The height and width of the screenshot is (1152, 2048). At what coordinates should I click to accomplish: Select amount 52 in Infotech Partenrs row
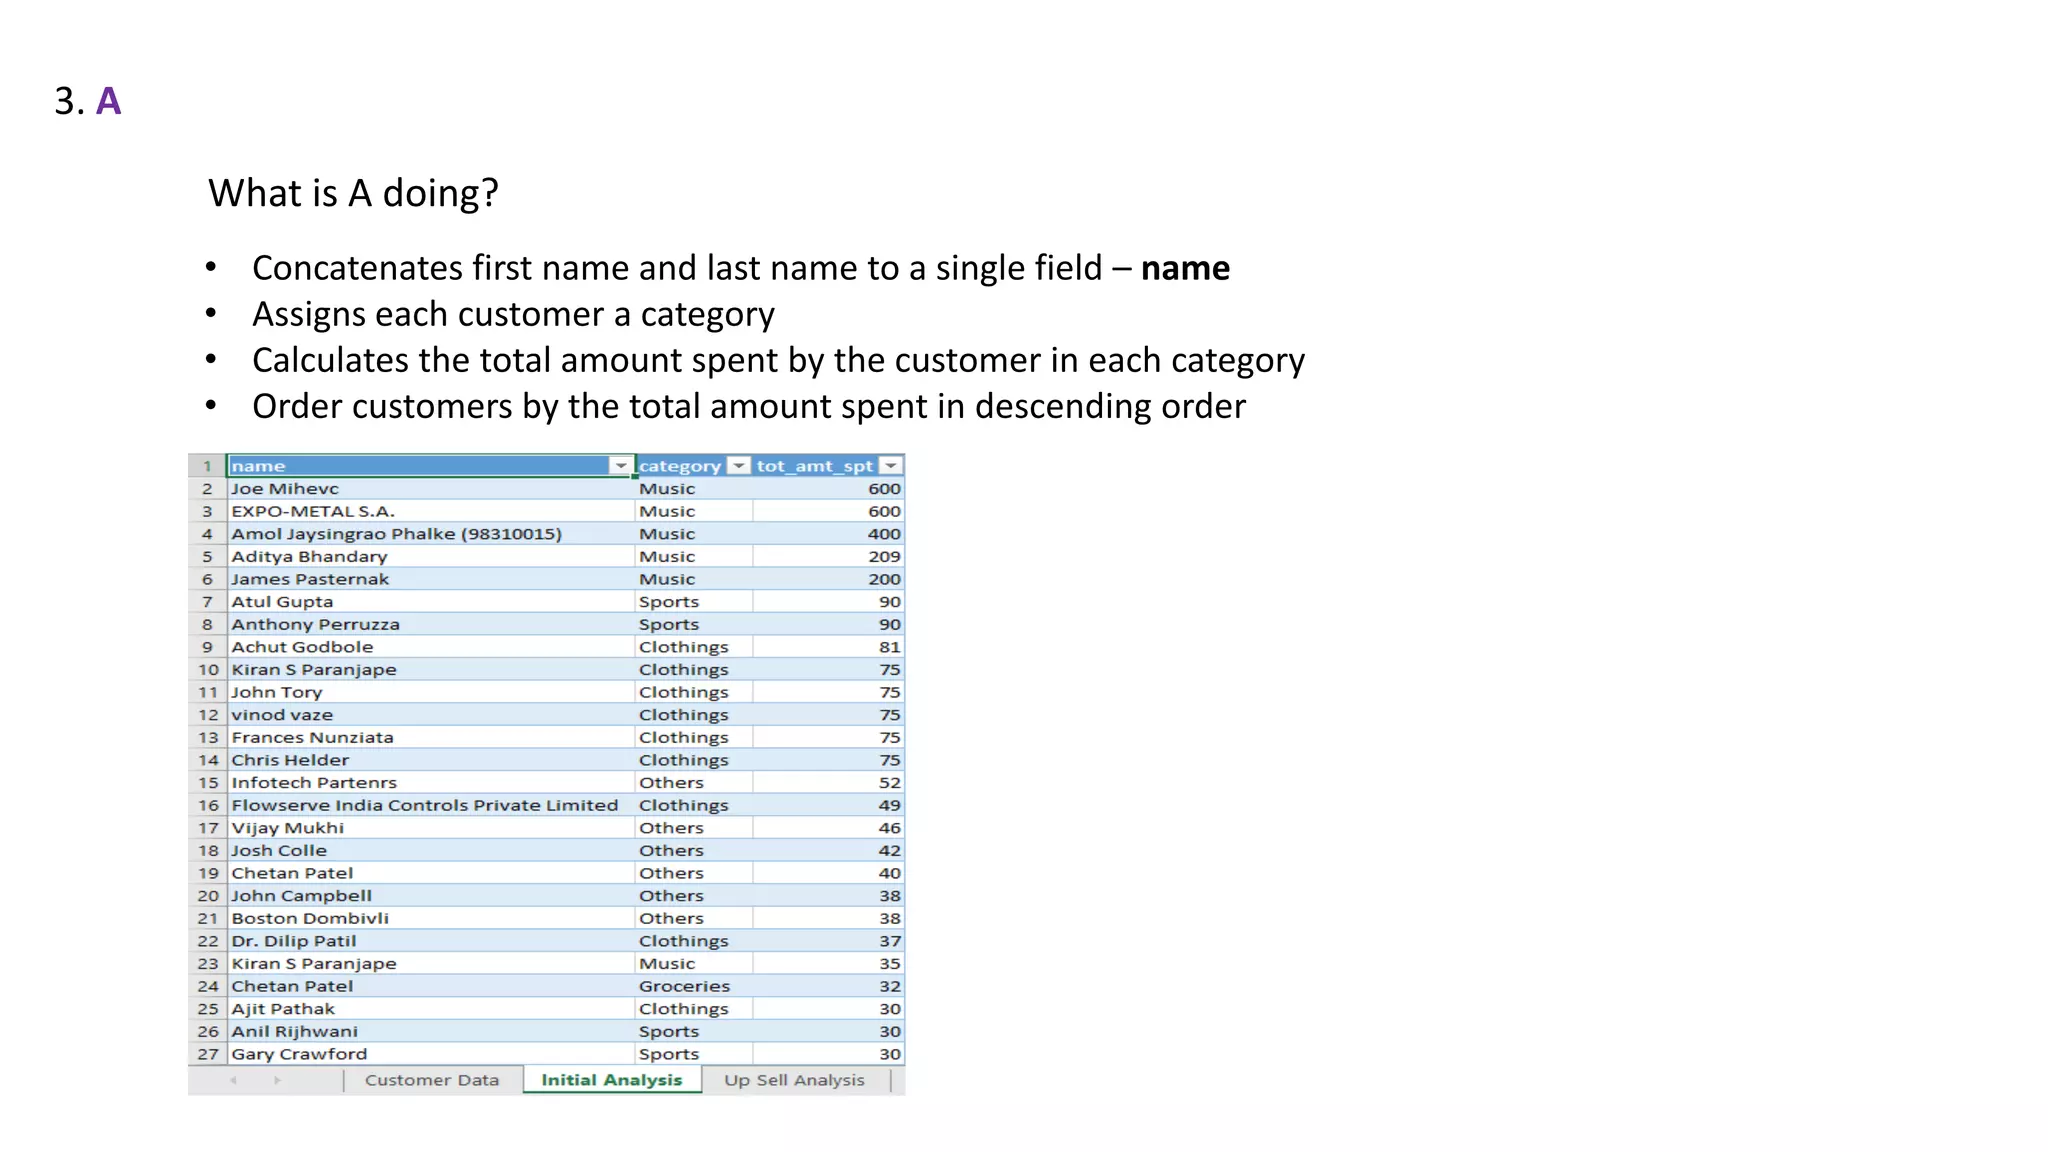click(x=828, y=783)
